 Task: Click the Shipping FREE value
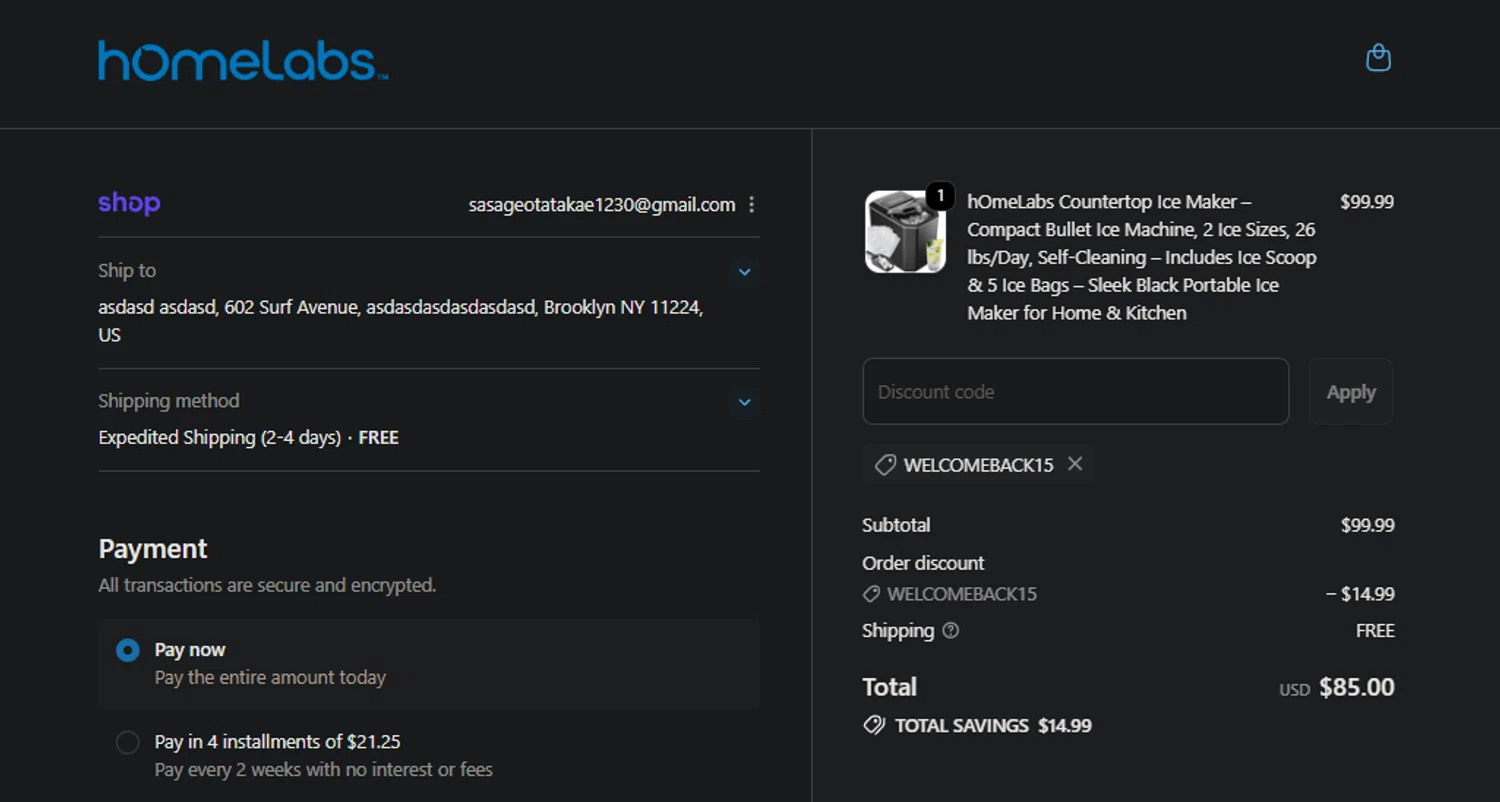pos(1375,631)
